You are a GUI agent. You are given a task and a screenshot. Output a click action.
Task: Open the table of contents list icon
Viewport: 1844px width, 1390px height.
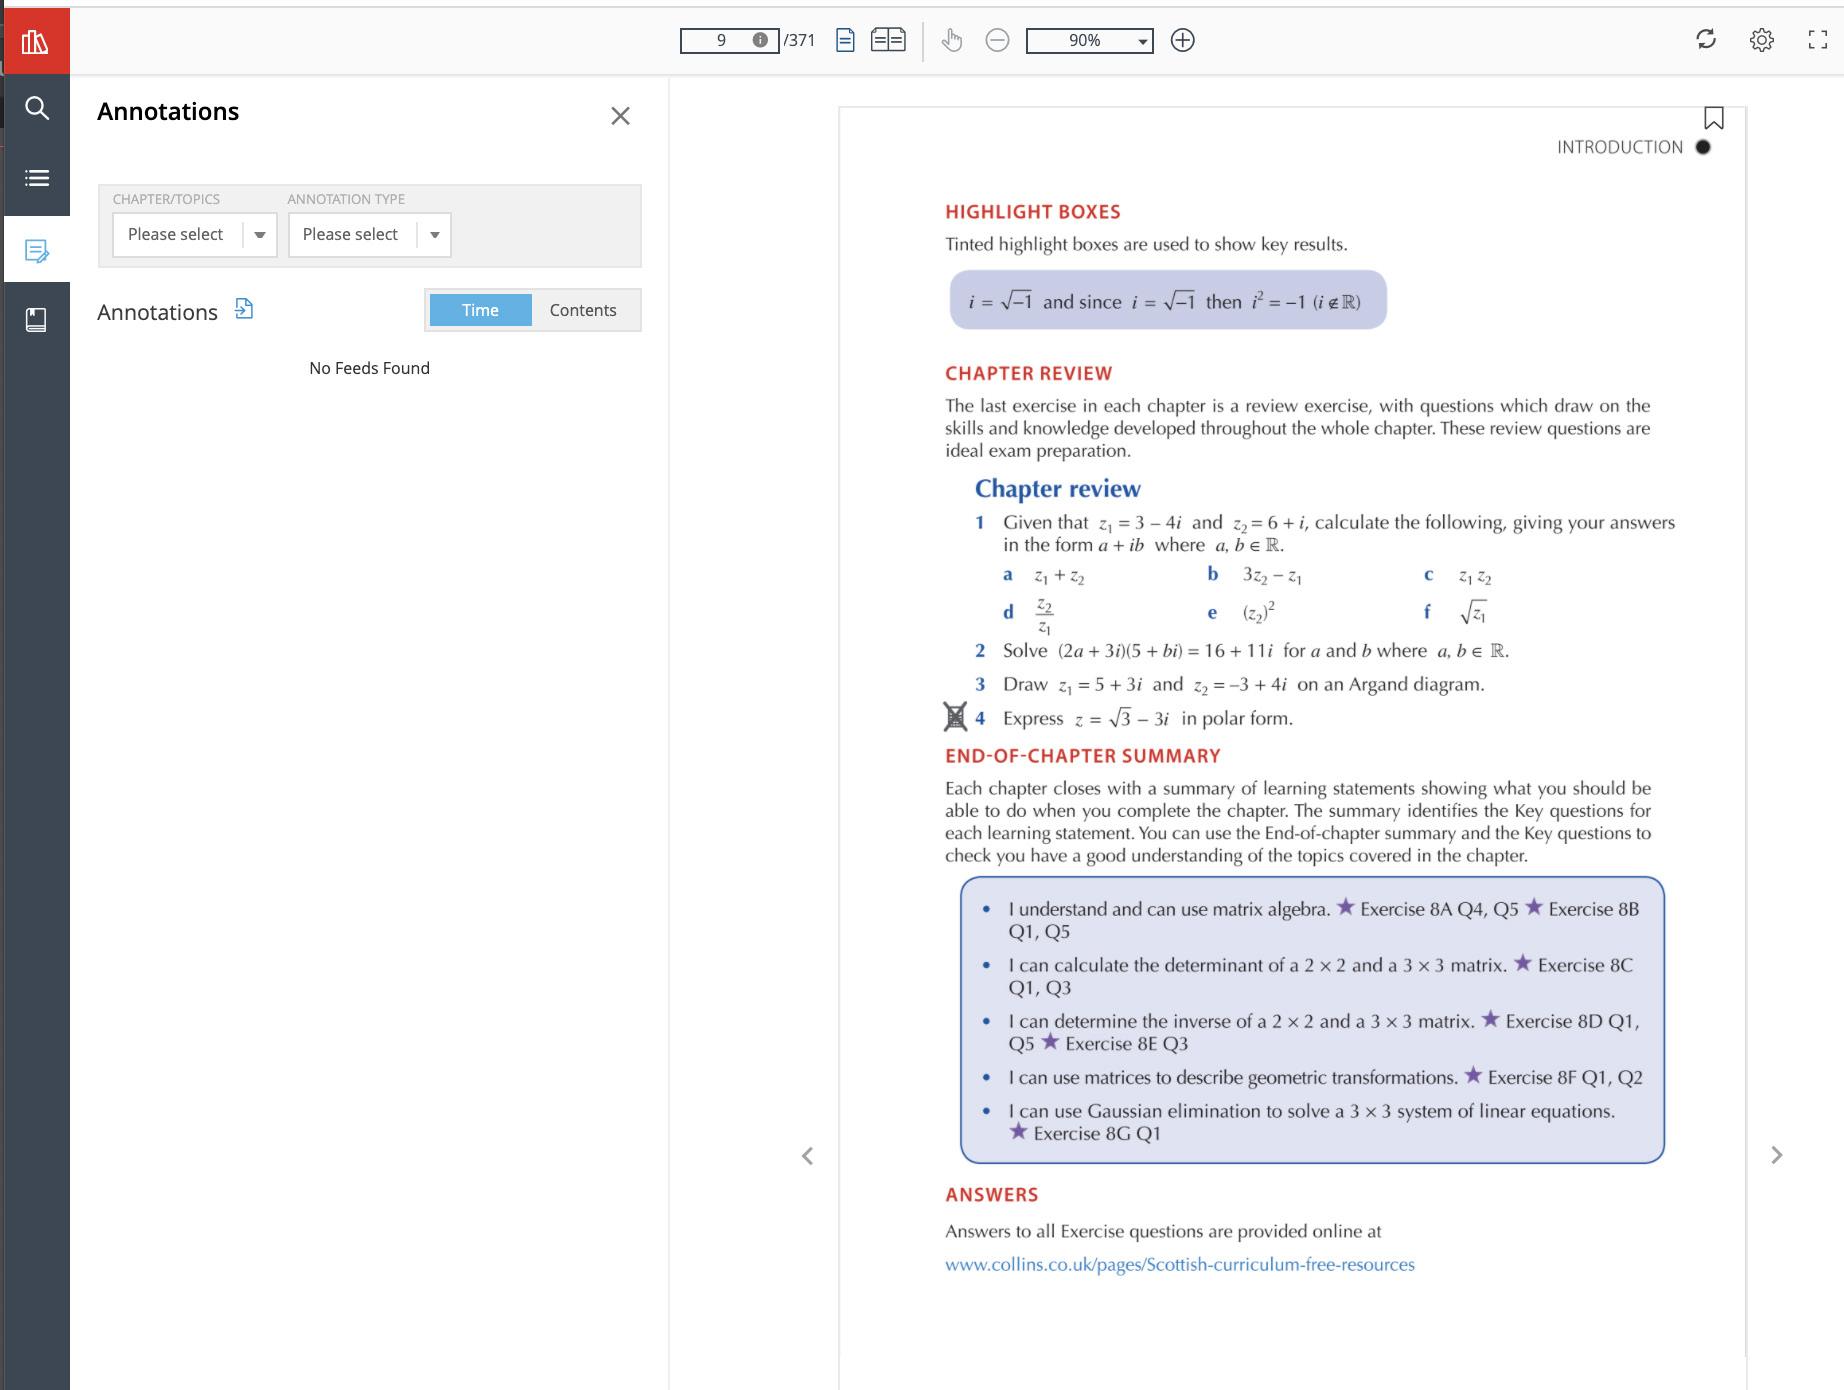pyautogui.click(x=36, y=178)
